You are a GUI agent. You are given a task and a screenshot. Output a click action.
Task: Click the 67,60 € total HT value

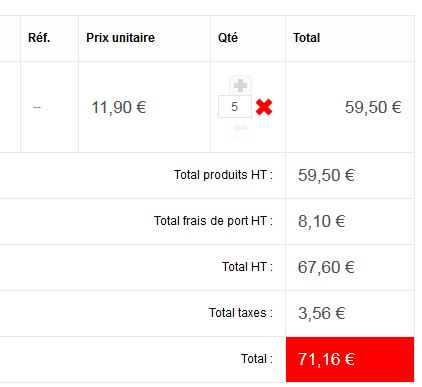(x=326, y=267)
